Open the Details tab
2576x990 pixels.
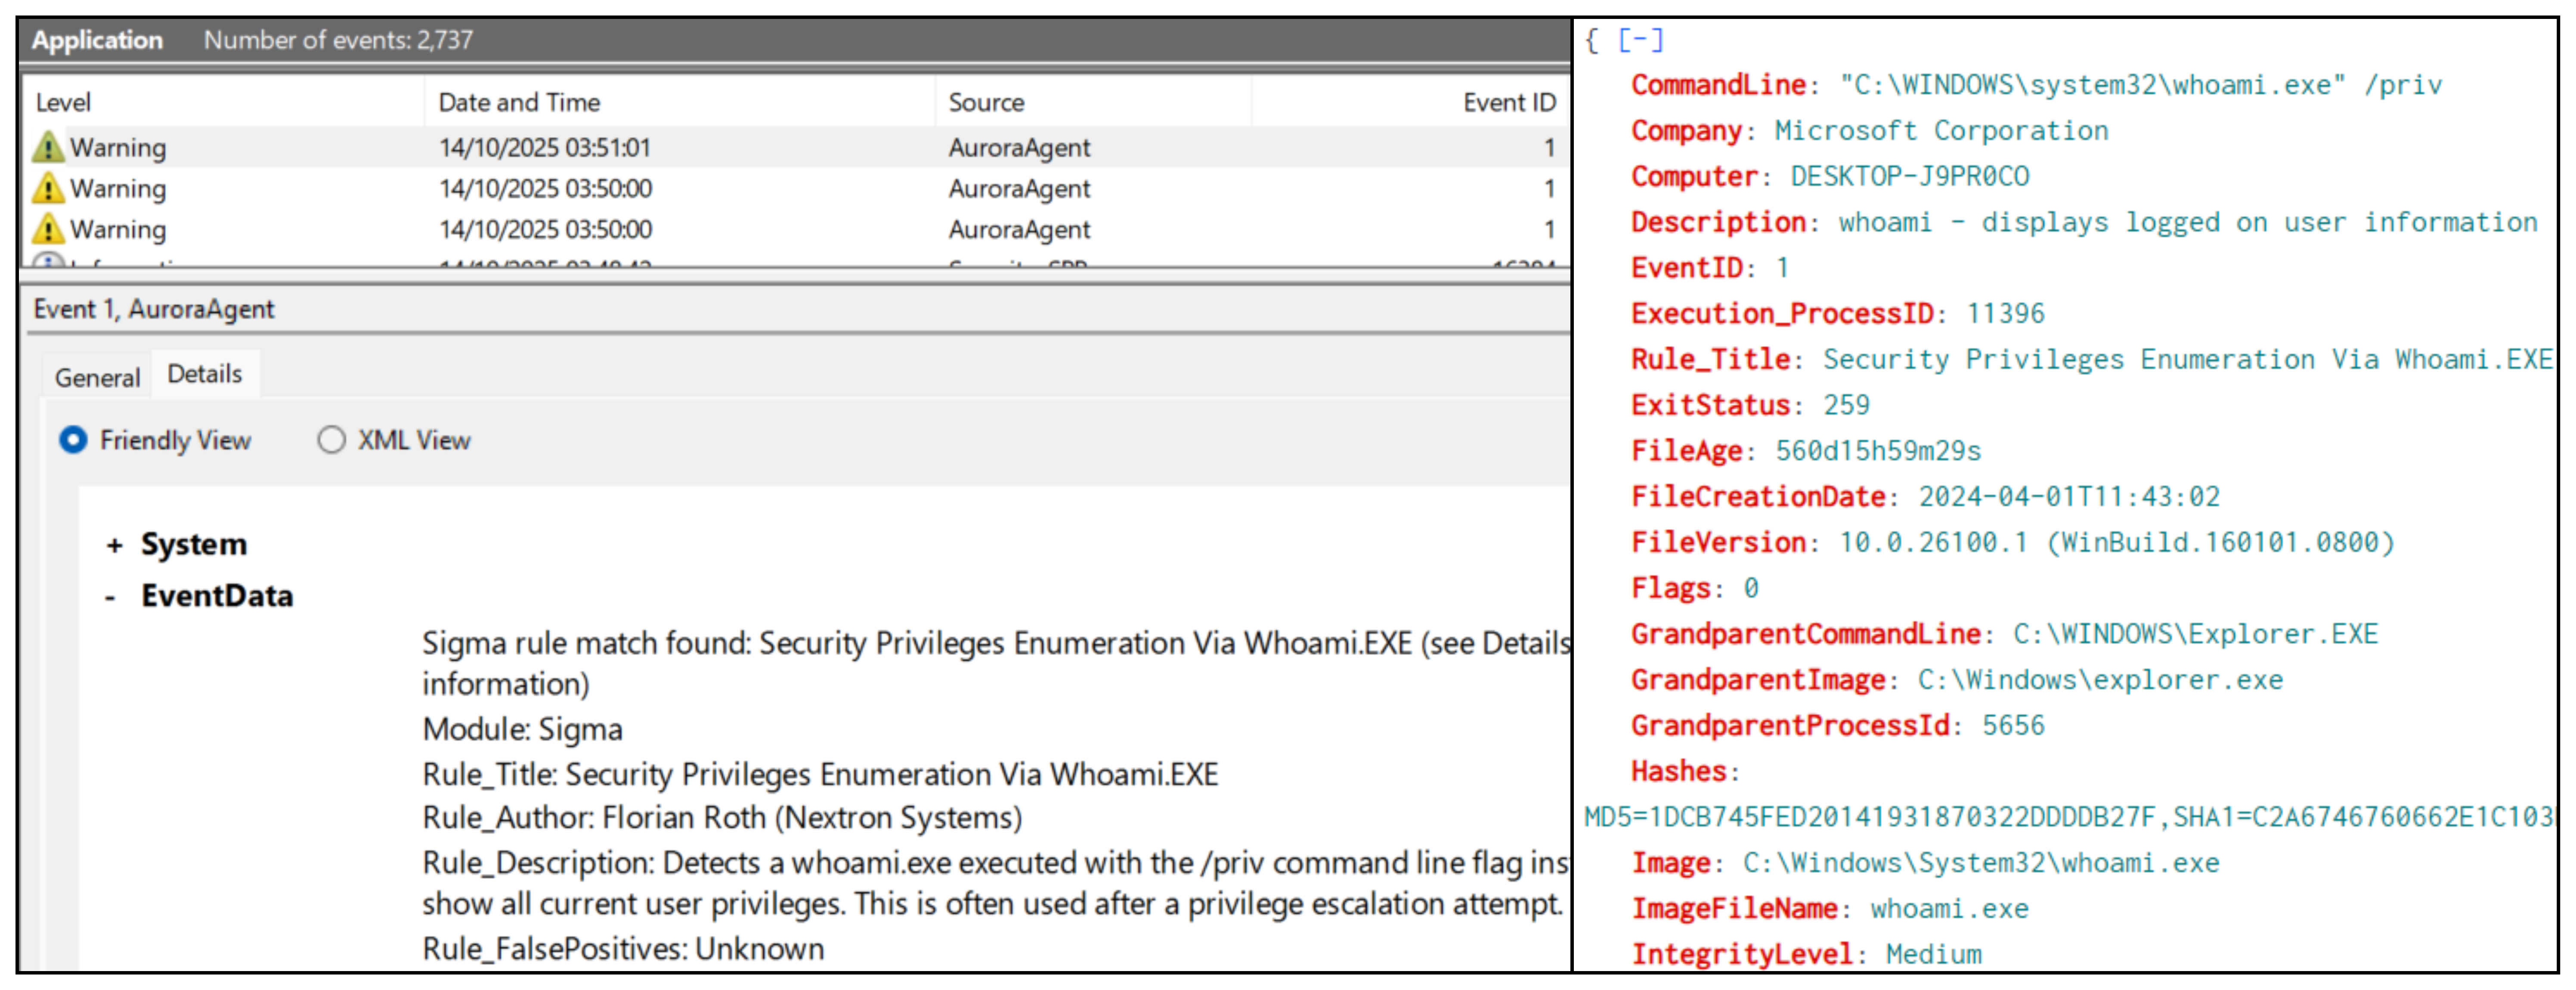(204, 373)
